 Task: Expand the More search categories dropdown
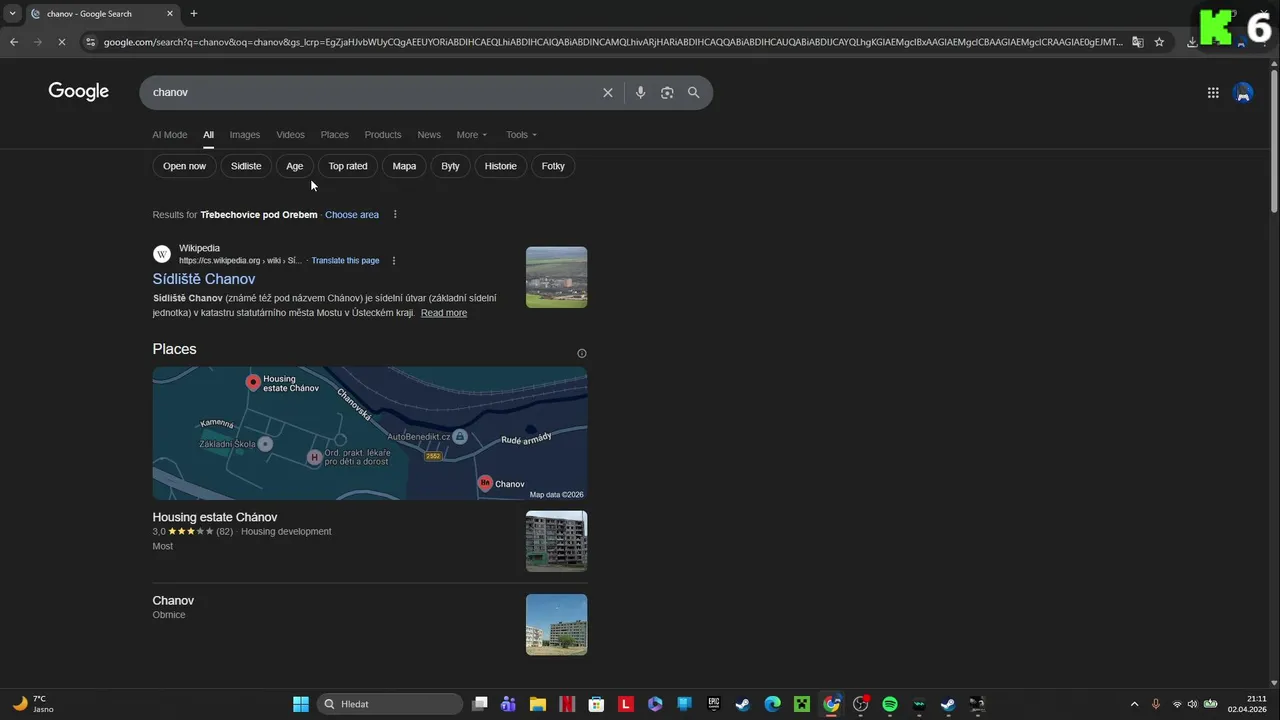pyautogui.click(x=472, y=135)
